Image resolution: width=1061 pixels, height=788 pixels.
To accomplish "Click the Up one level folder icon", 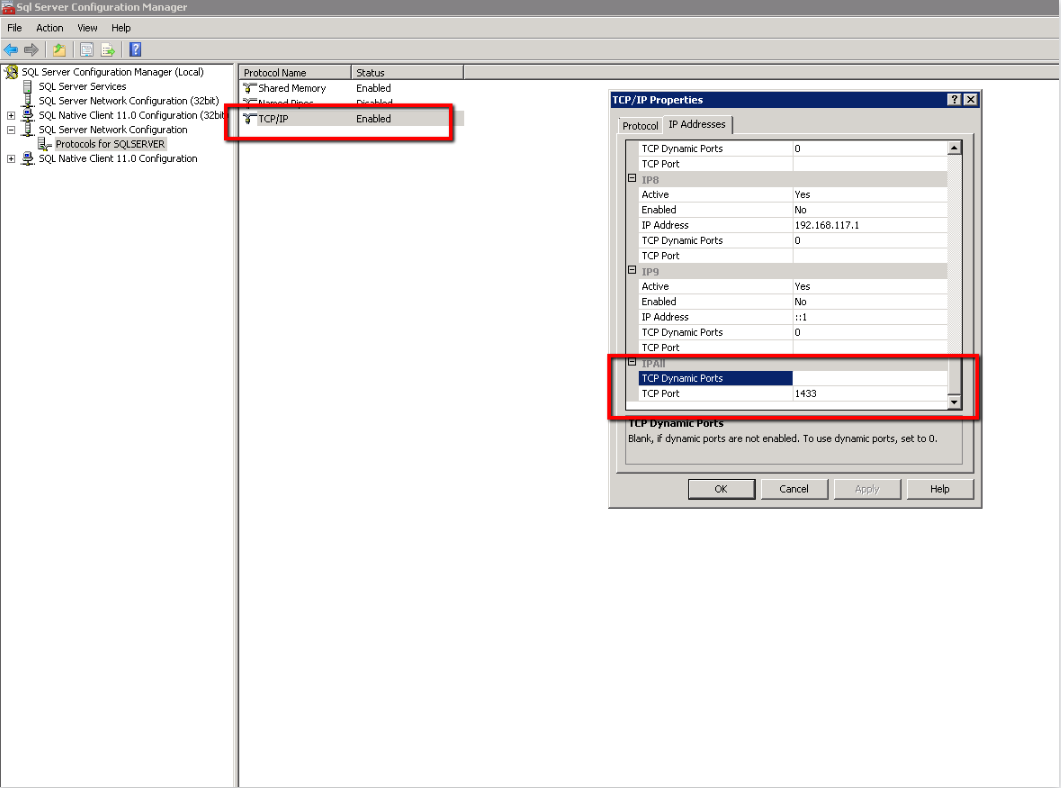I will tap(59, 49).
